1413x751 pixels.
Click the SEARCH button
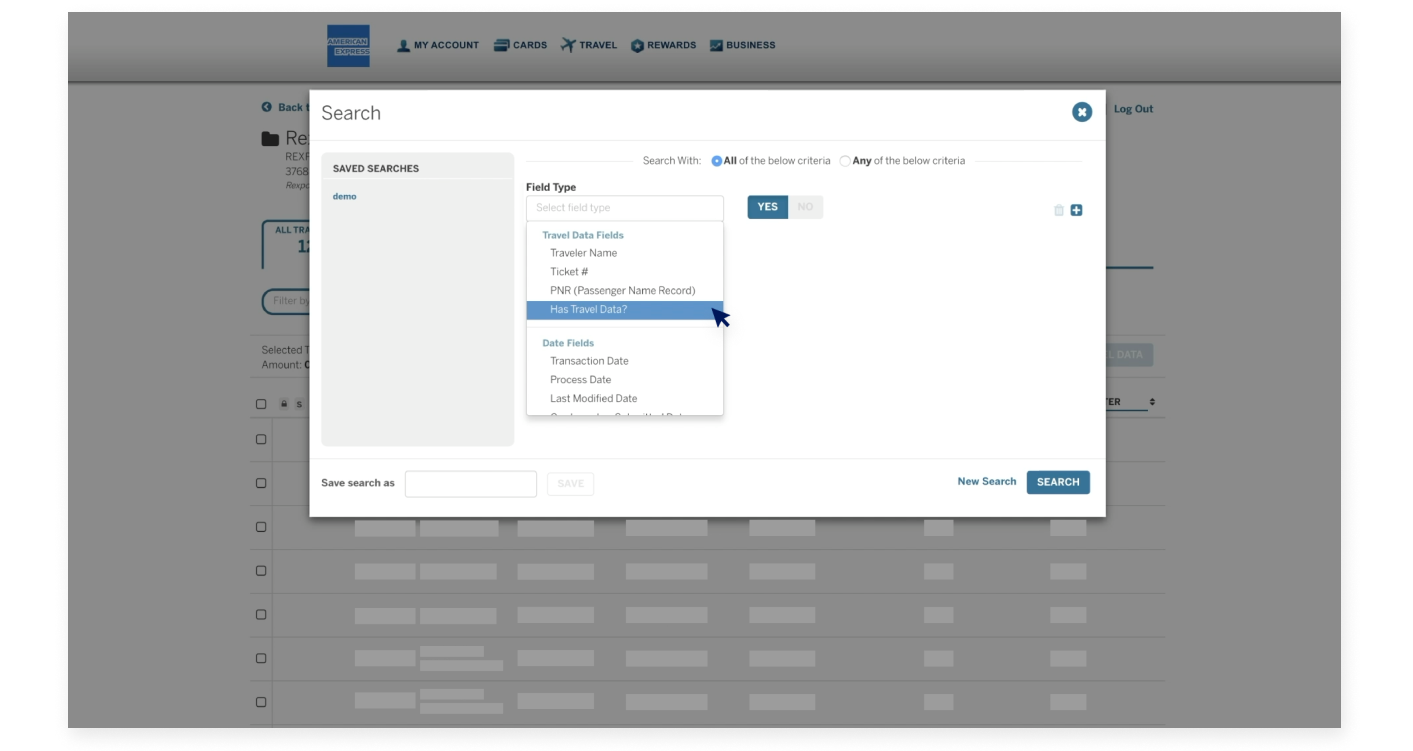[1058, 482]
